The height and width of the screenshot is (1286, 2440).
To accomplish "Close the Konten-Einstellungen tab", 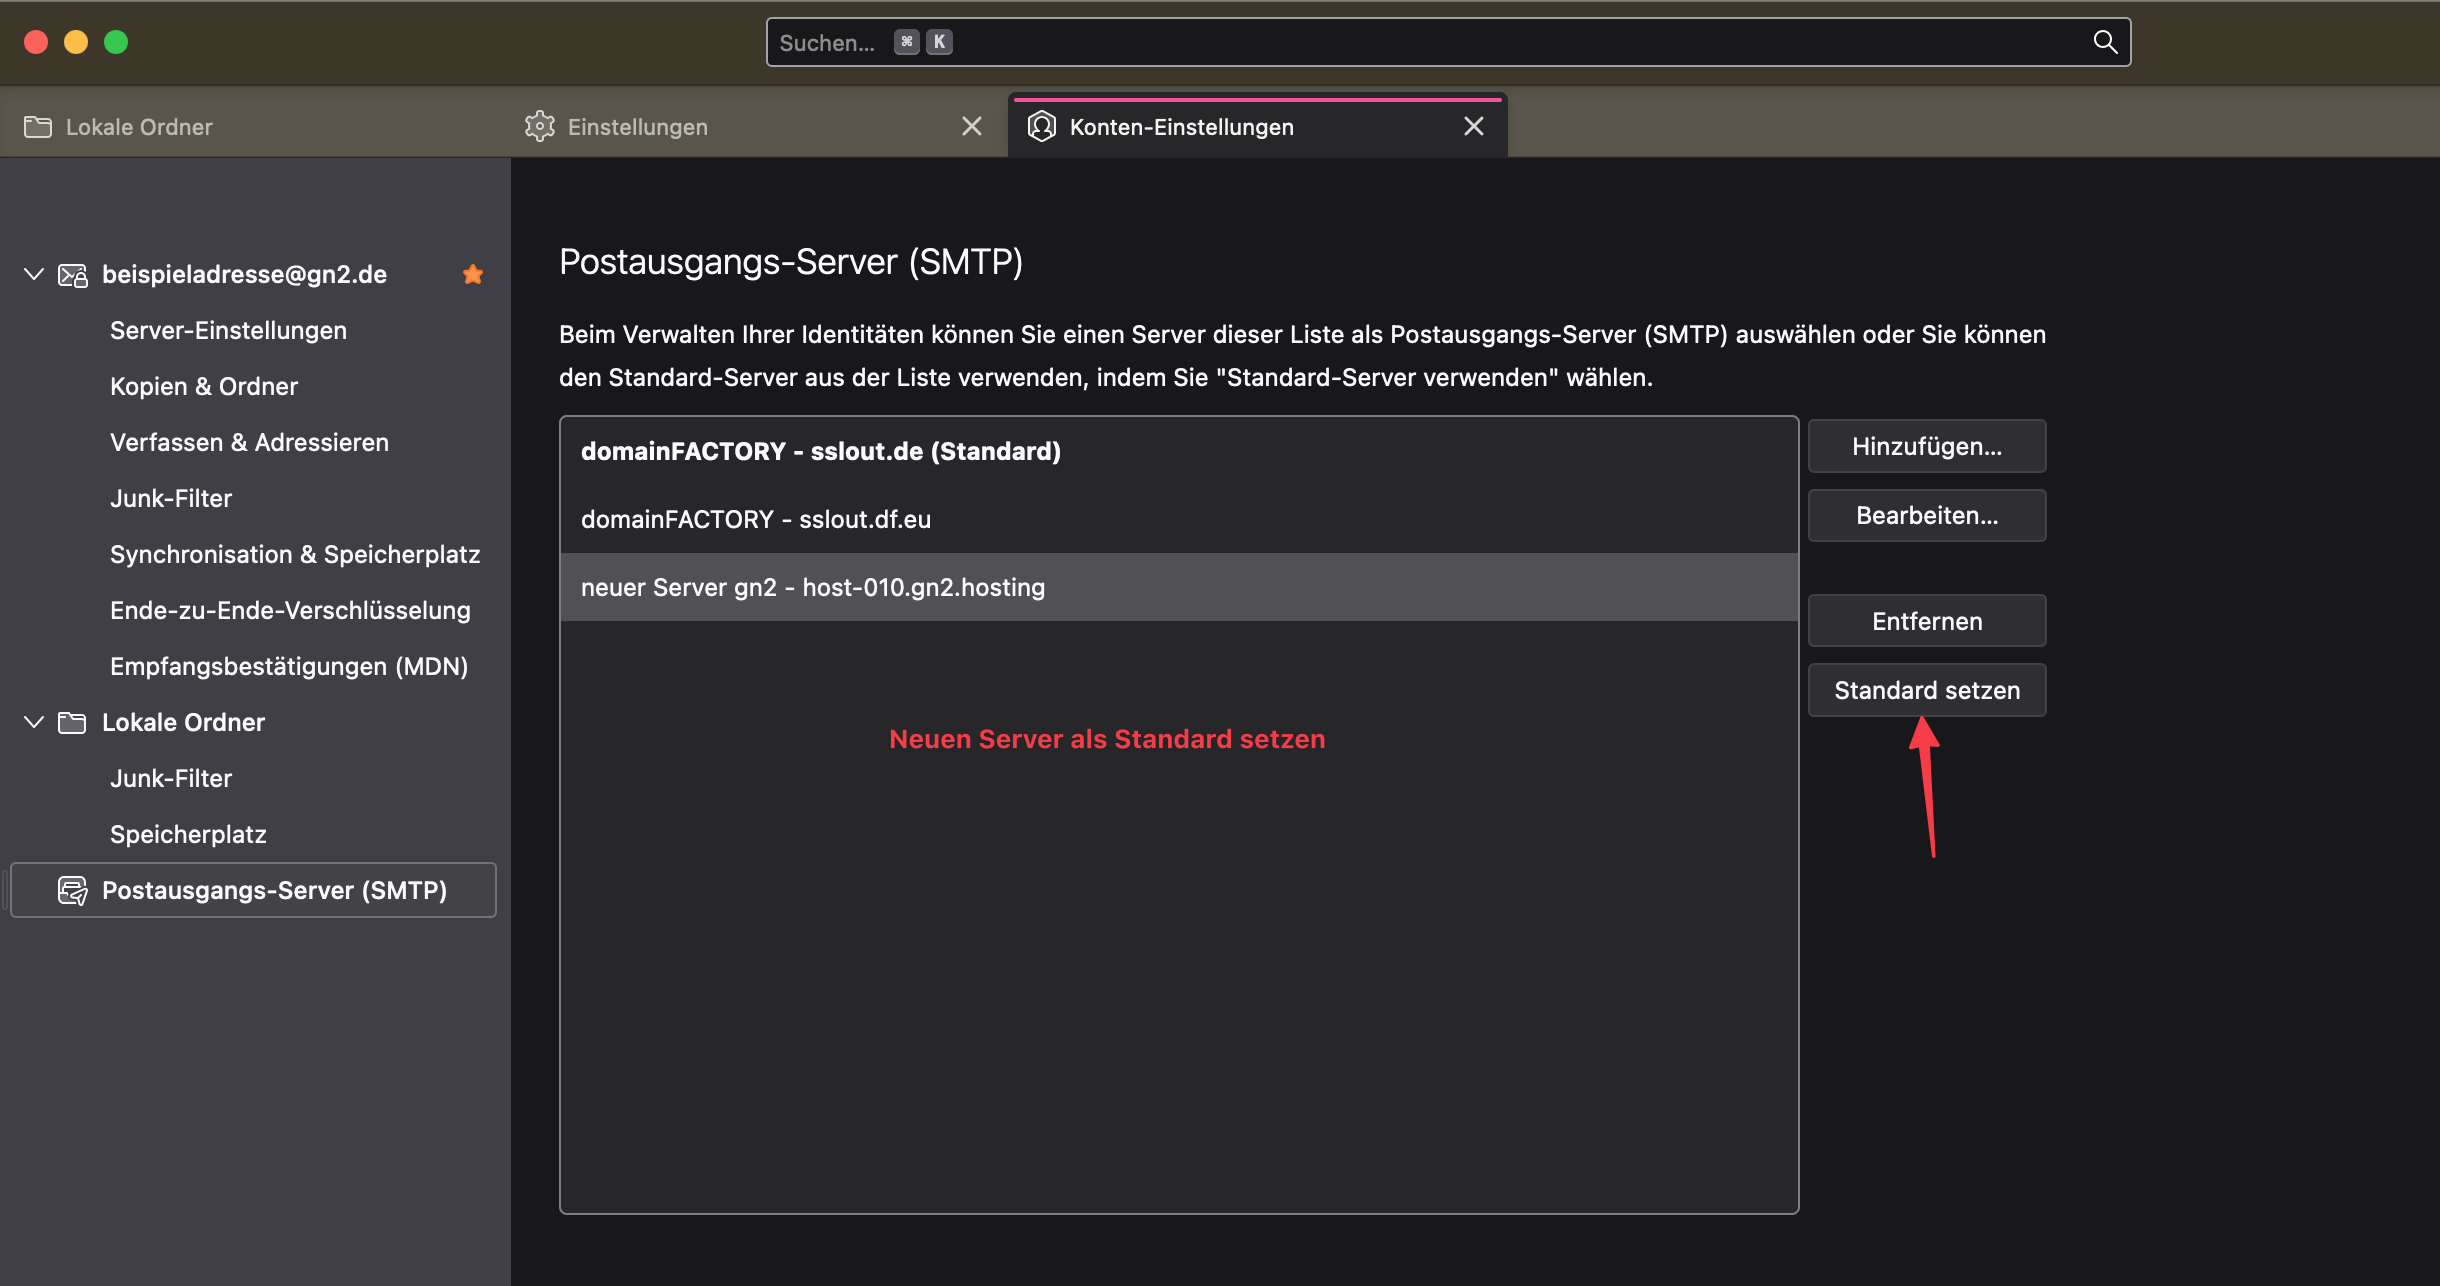I will [1474, 126].
